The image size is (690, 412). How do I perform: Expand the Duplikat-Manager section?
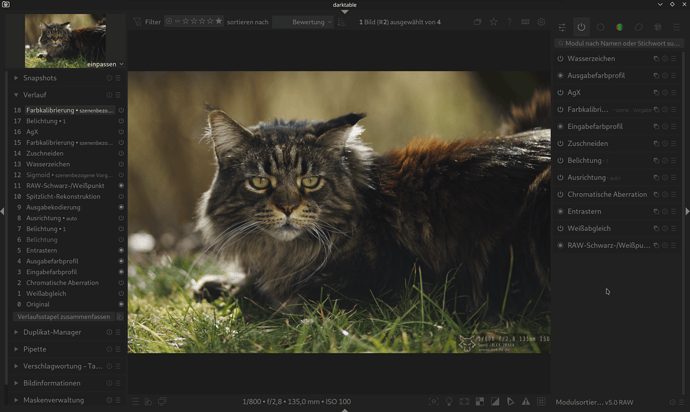52,332
